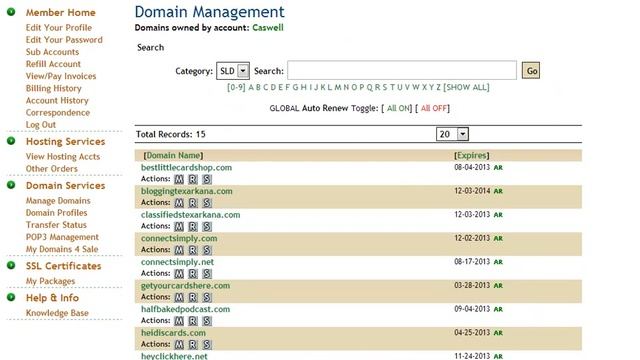
Task: Click the R action icon for heidiscards.com
Action: [193, 345]
